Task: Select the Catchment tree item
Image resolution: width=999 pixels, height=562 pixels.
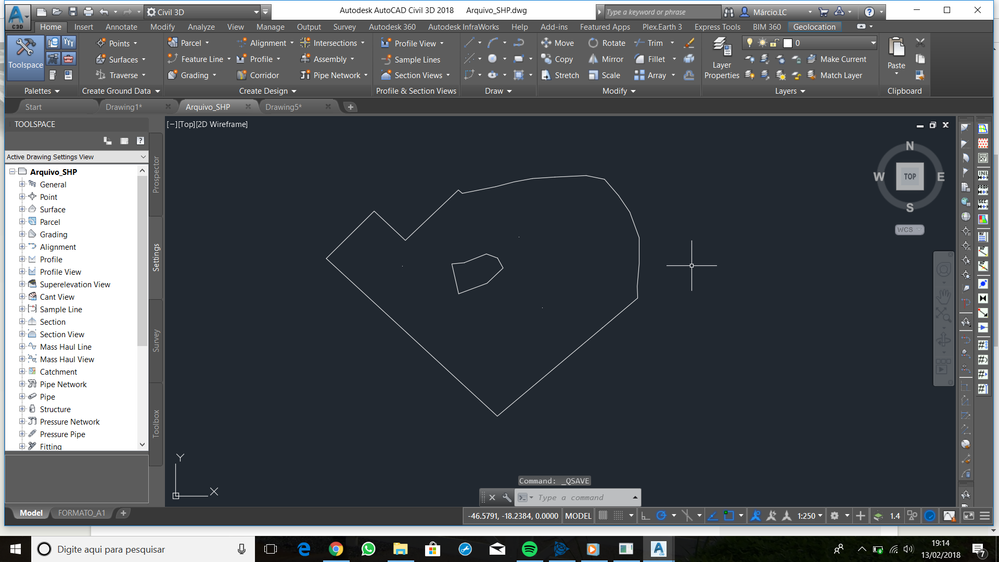Action: 58,371
